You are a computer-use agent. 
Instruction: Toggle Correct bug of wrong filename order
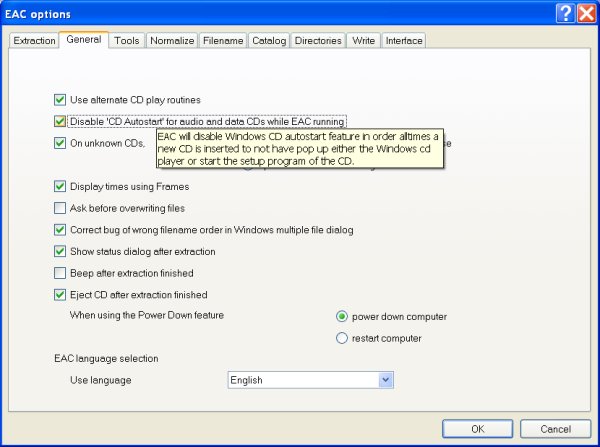pos(60,230)
